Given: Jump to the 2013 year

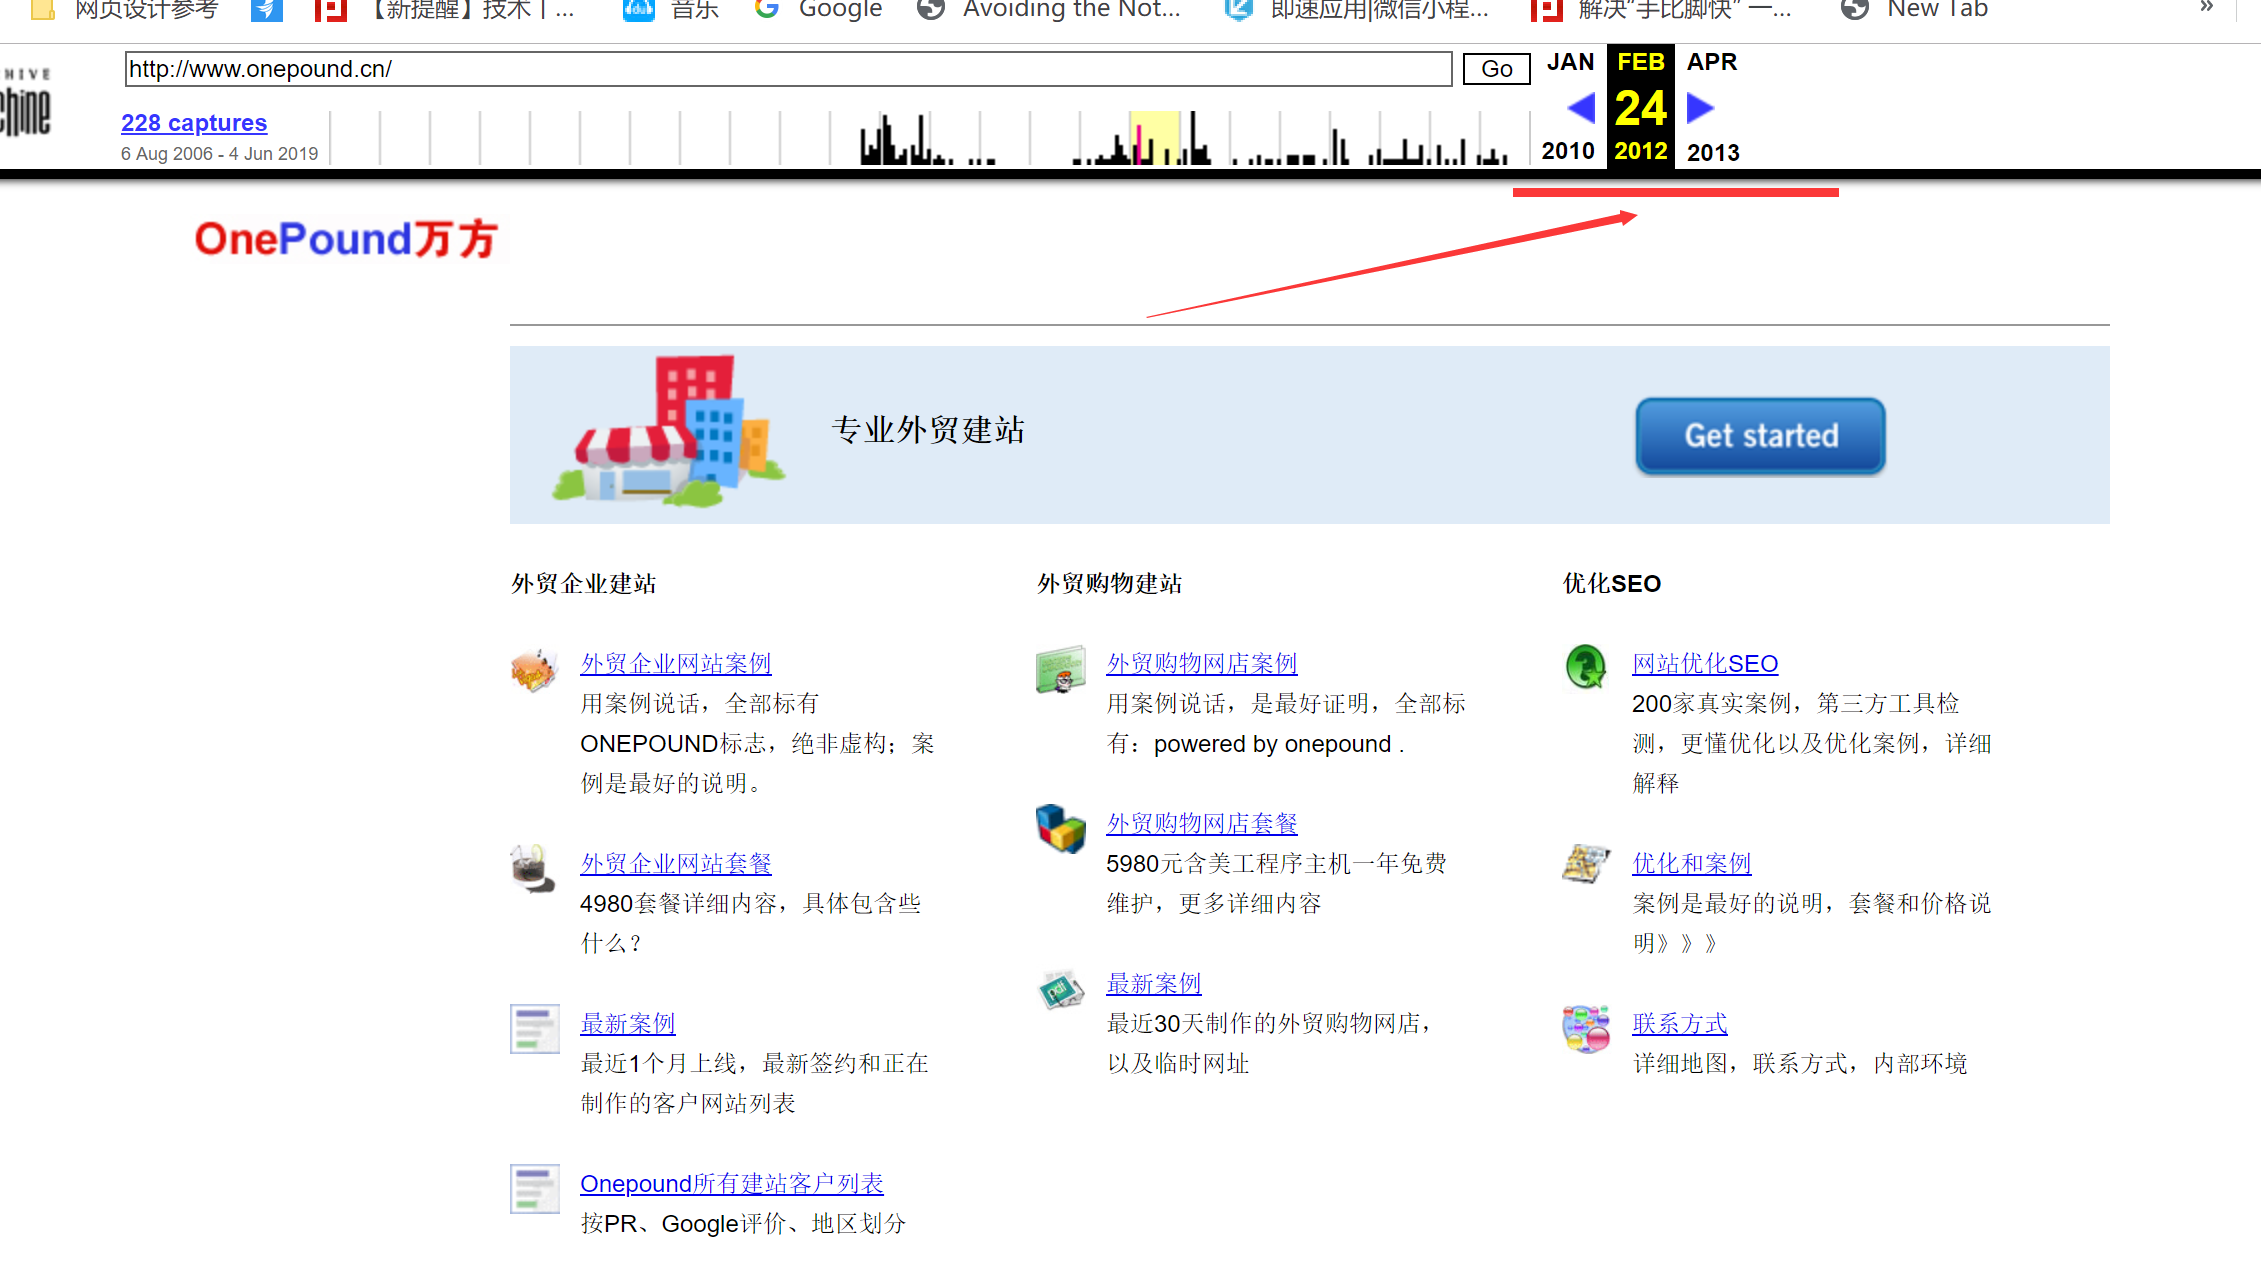Looking at the screenshot, I should (1713, 152).
